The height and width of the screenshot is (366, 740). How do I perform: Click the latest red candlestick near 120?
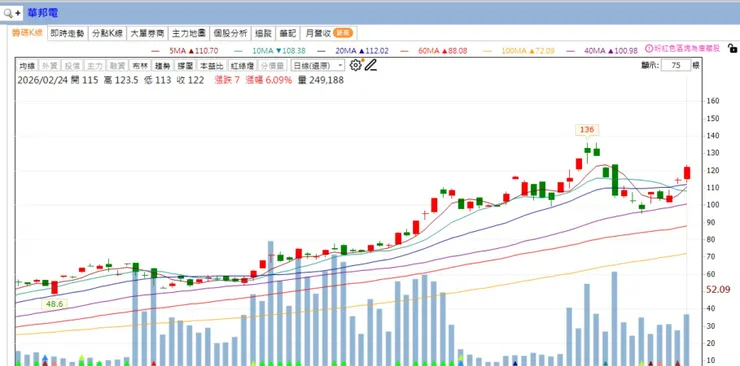pyautogui.click(x=687, y=173)
